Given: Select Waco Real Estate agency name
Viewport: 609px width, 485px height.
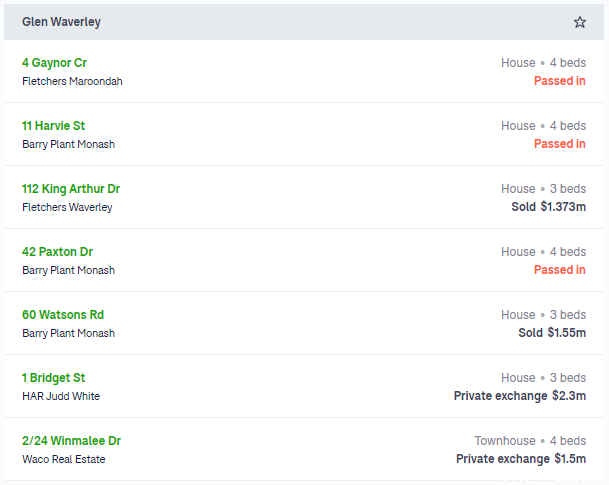Looking at the screenshot, I should tap(64, 459).
